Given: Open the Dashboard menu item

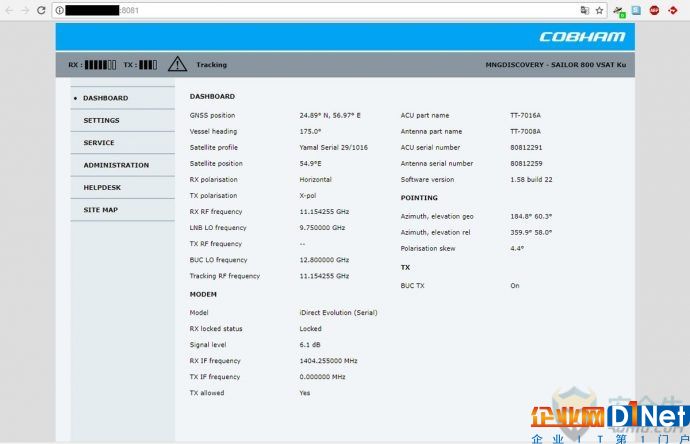Looking at the screenshot, I should pos(122,98).
